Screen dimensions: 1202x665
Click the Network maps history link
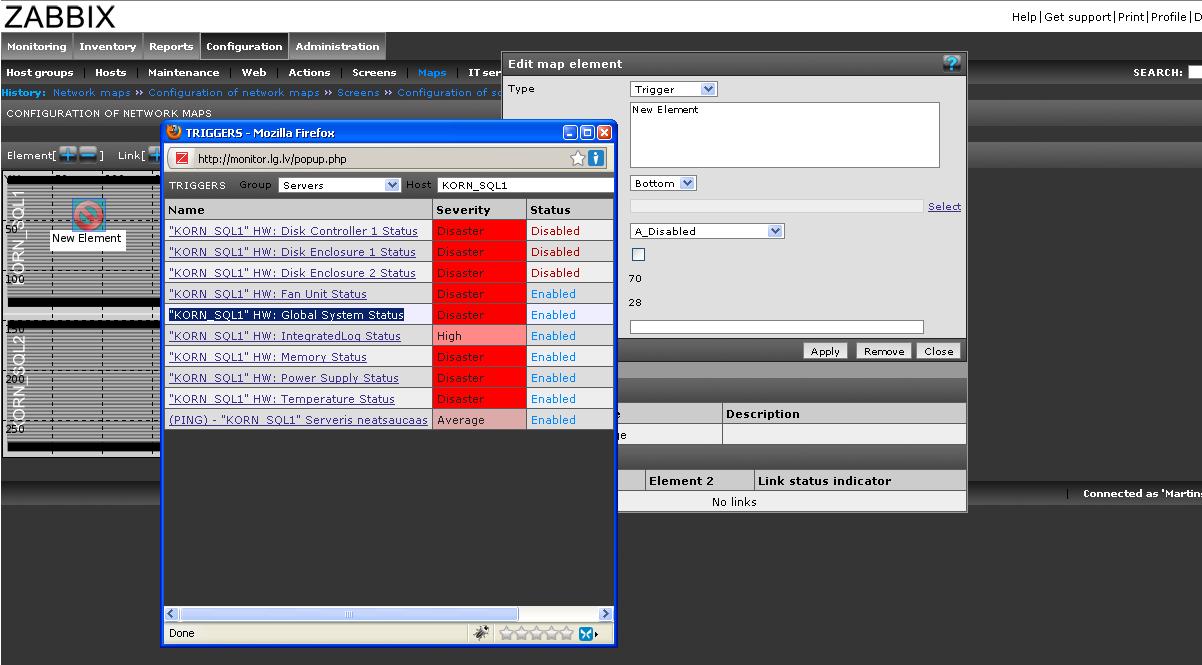tap(92, 92)
